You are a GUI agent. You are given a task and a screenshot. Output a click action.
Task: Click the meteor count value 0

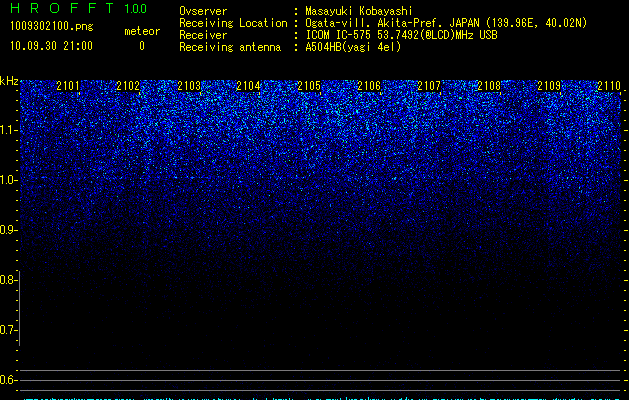point(142,46)
